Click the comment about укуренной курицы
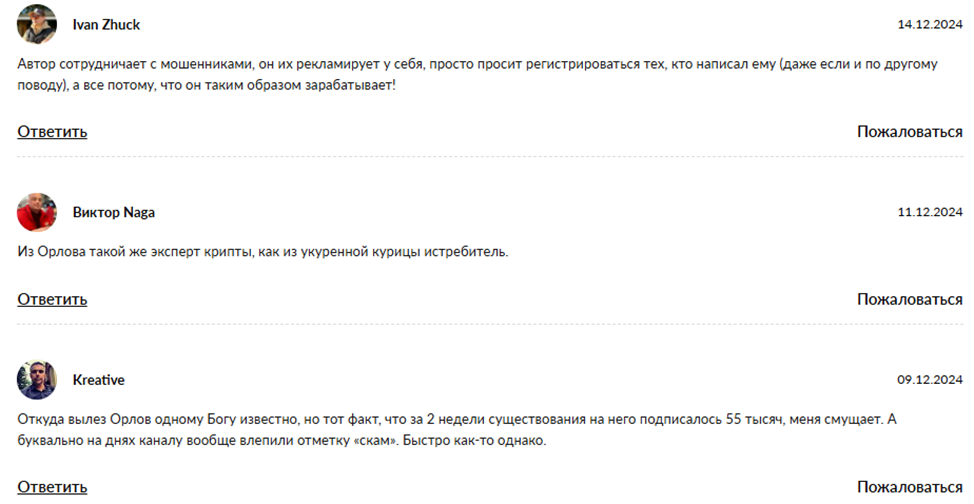Image resolution: width=974 pixels, height=504 pixels. (x=263, y=252)
